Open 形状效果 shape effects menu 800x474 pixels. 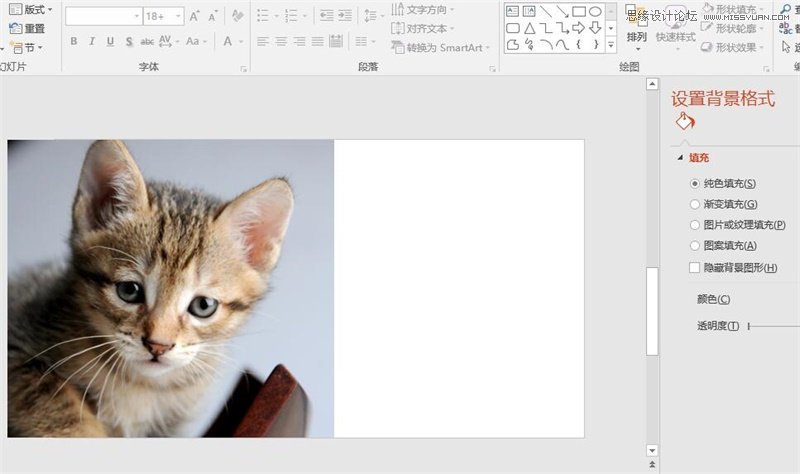point(733,47)
